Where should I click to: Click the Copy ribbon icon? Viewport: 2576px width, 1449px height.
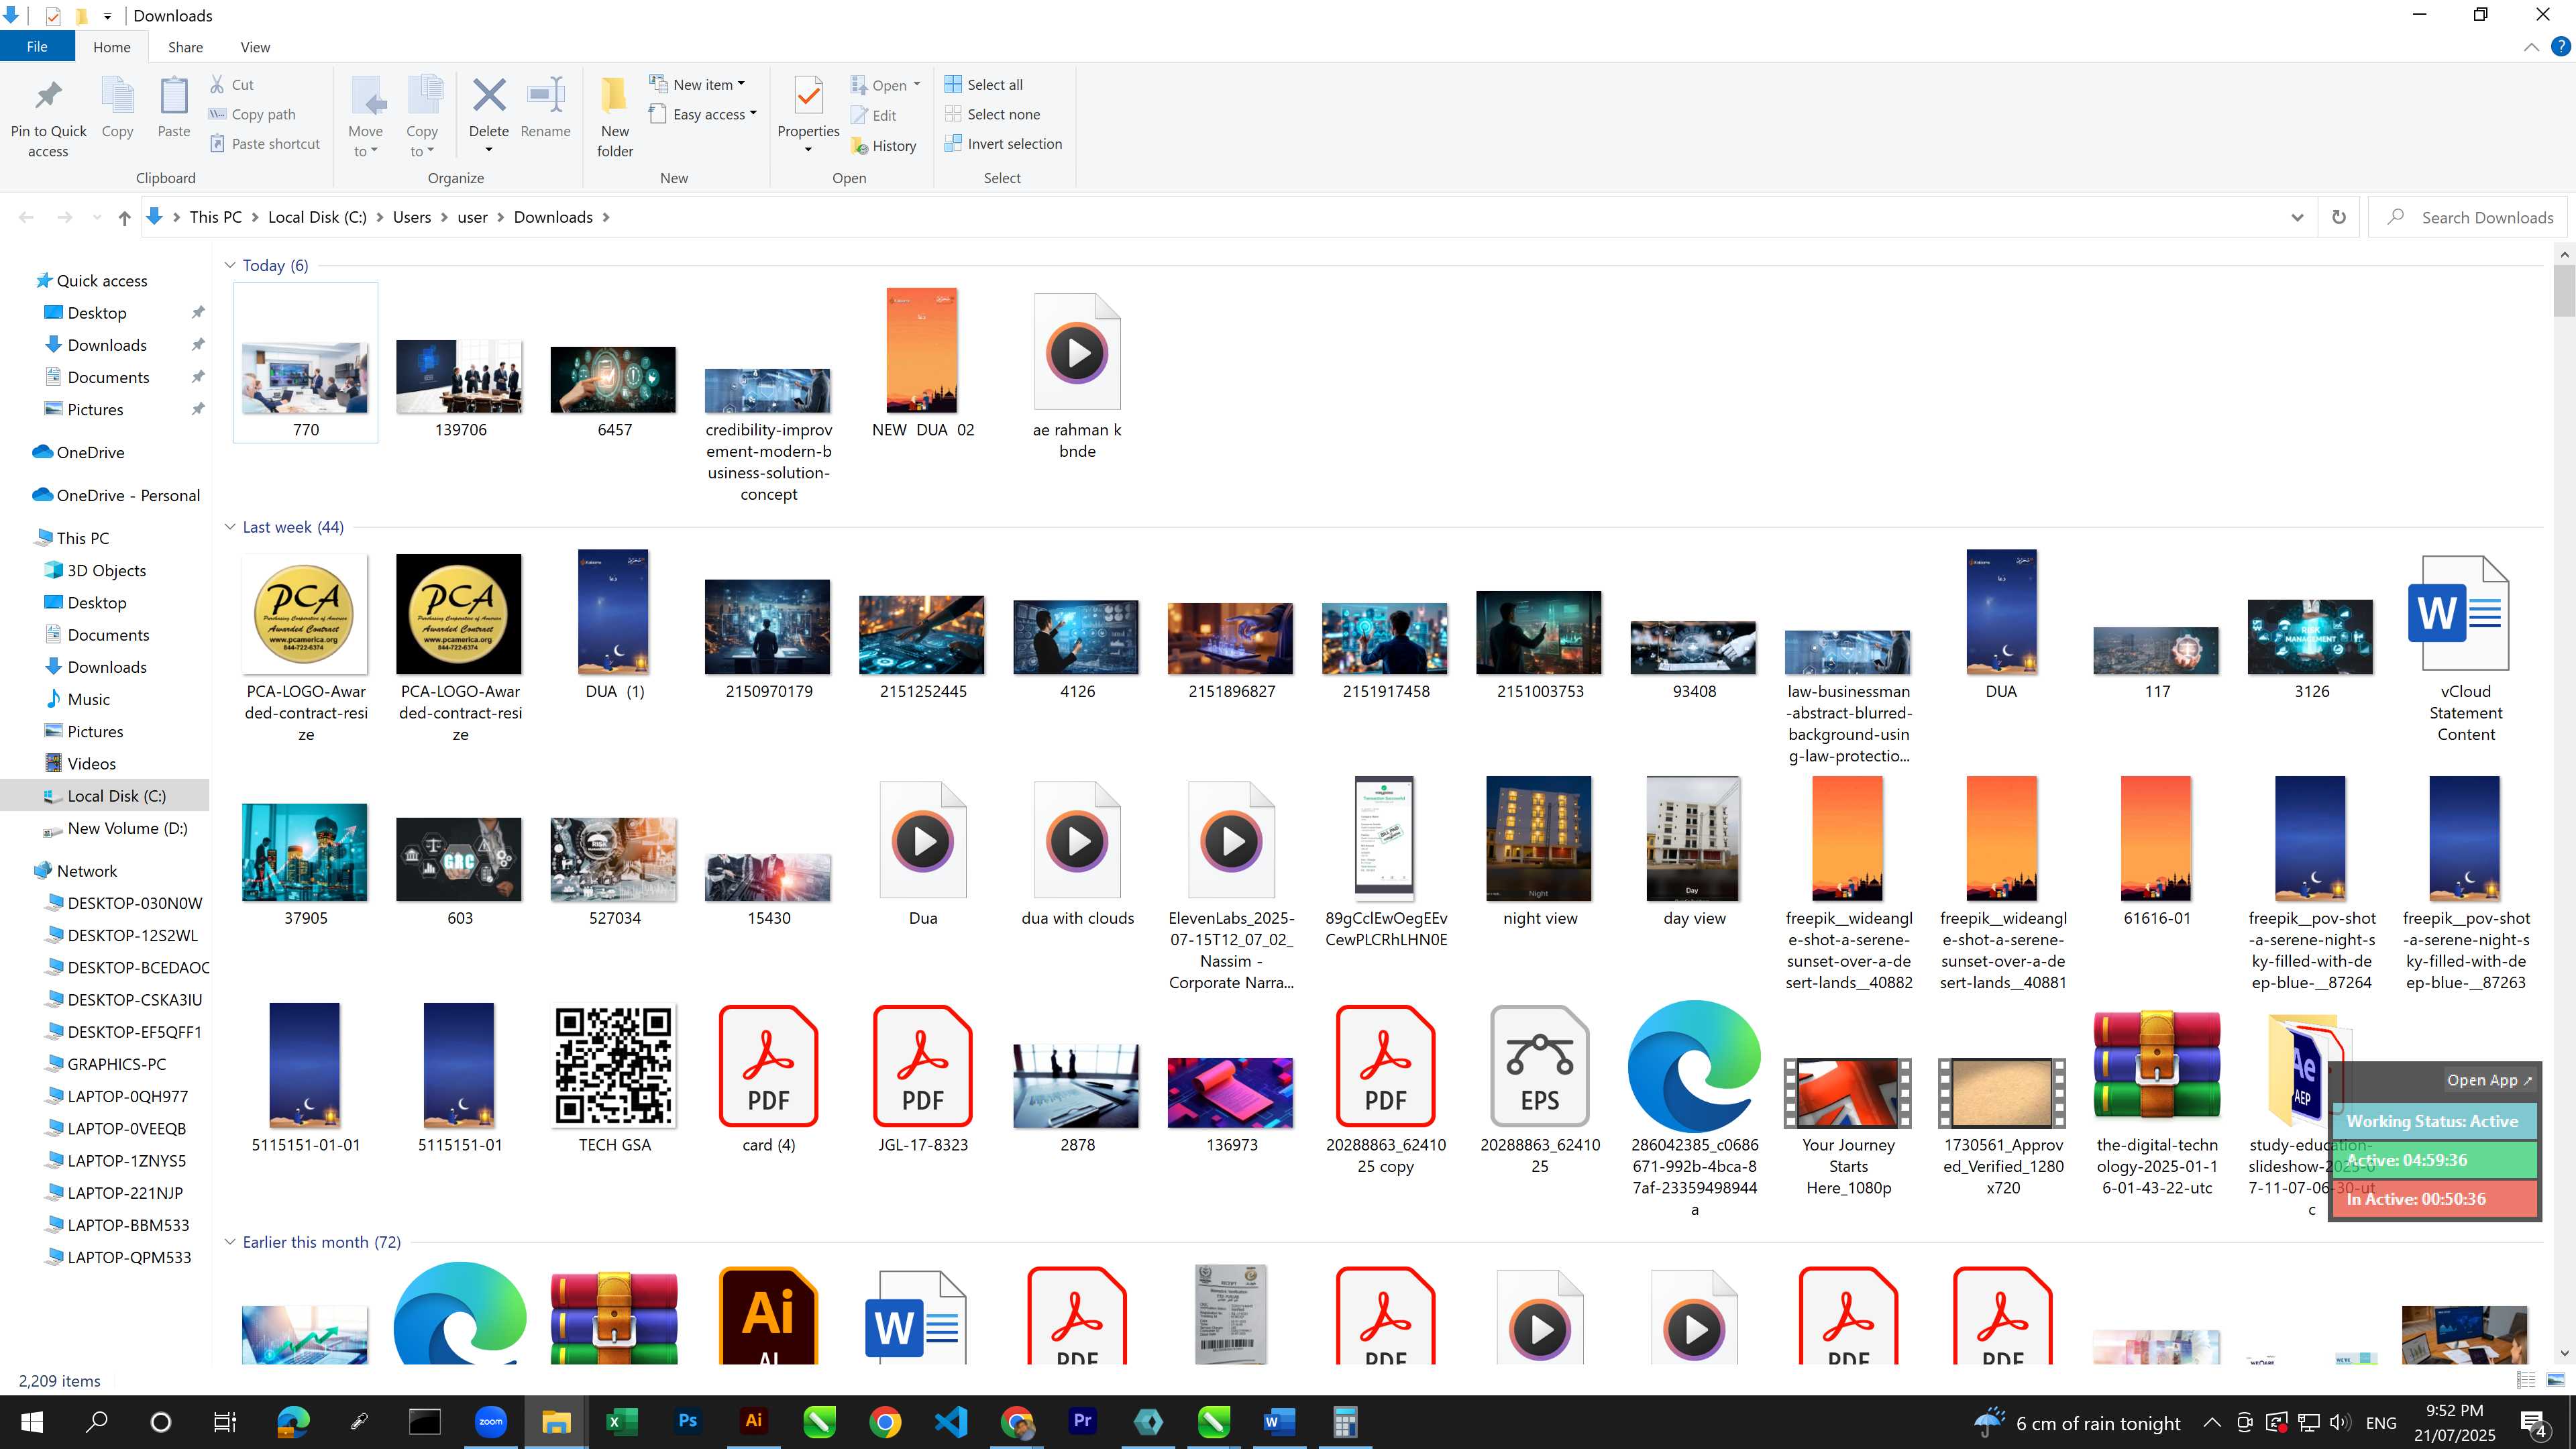coord(117,97)
